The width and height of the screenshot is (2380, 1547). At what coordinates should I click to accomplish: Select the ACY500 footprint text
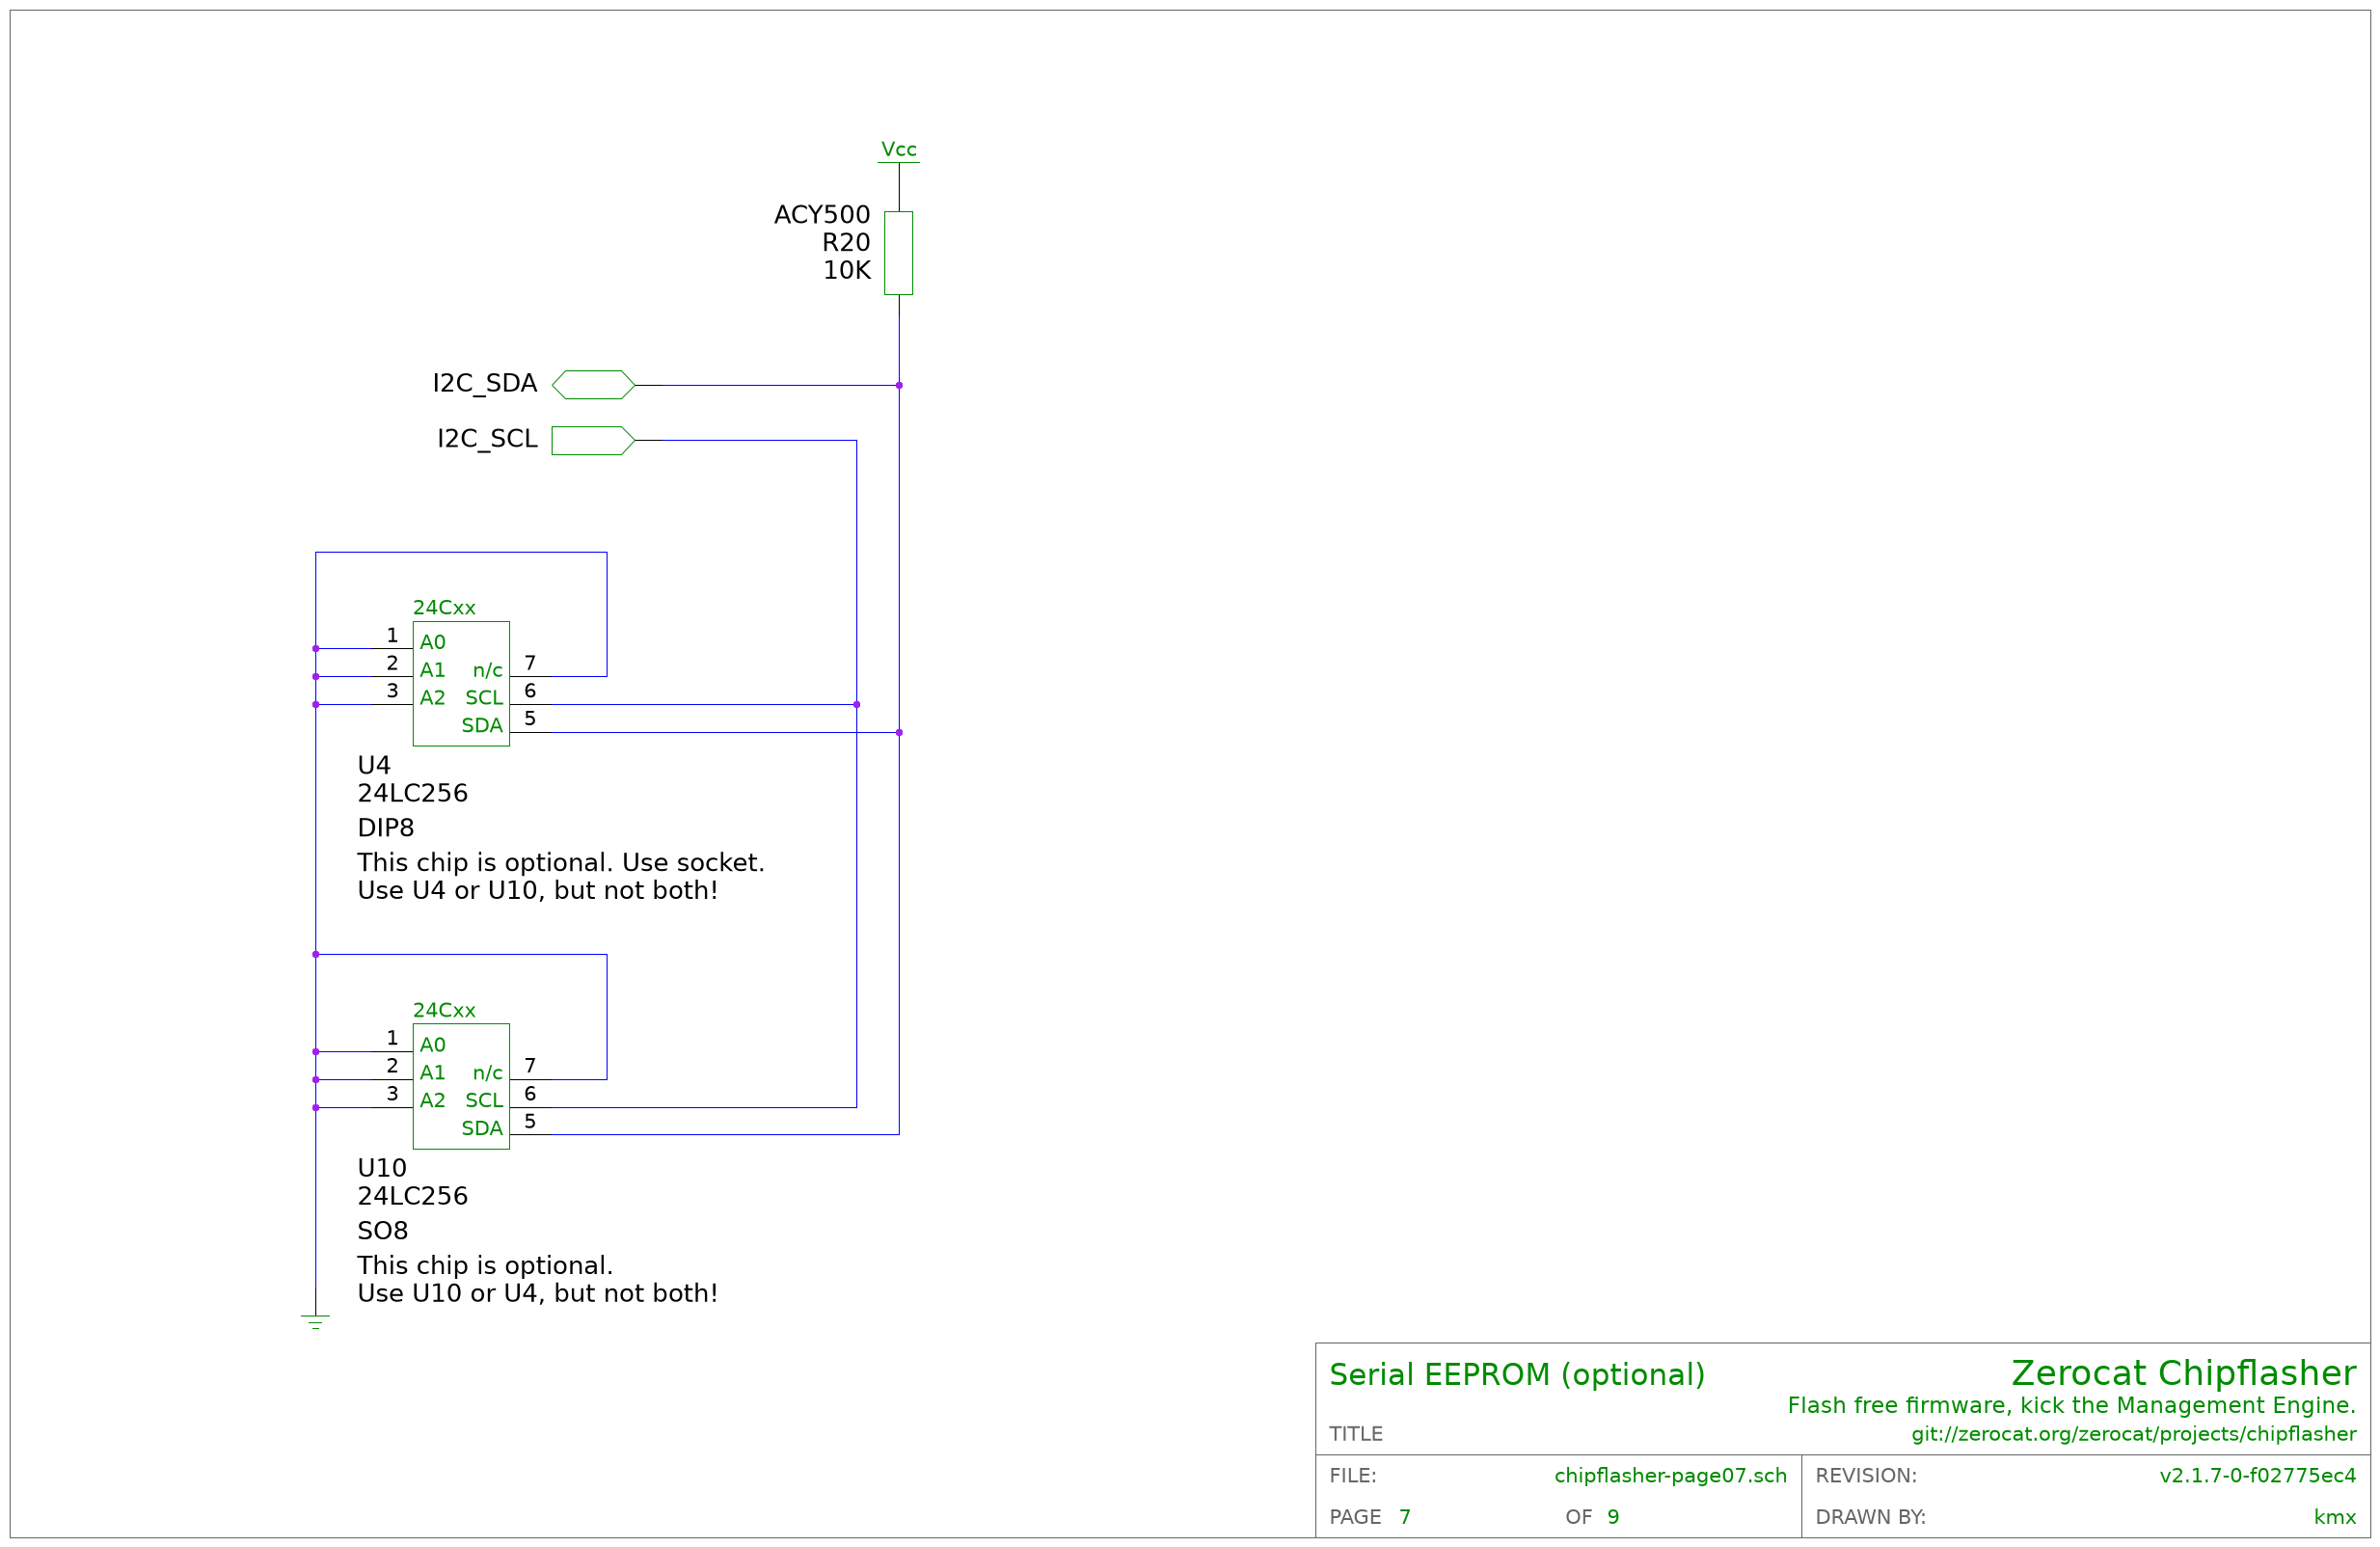pyautogui.click(x=822, y=215)
